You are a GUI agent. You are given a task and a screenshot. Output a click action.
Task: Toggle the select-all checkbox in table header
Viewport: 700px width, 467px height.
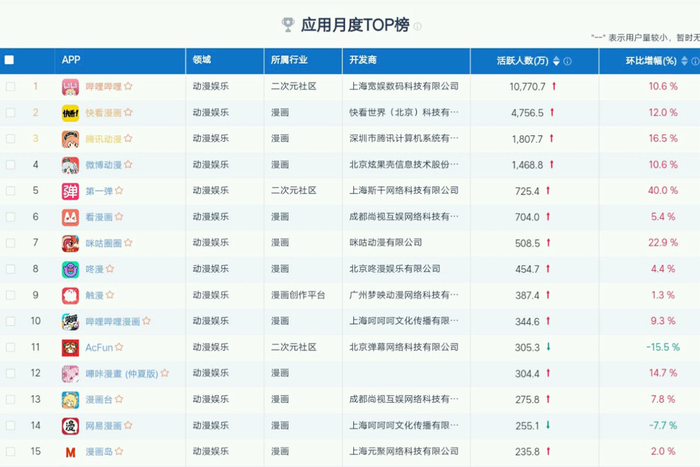[x=9, y=60]
